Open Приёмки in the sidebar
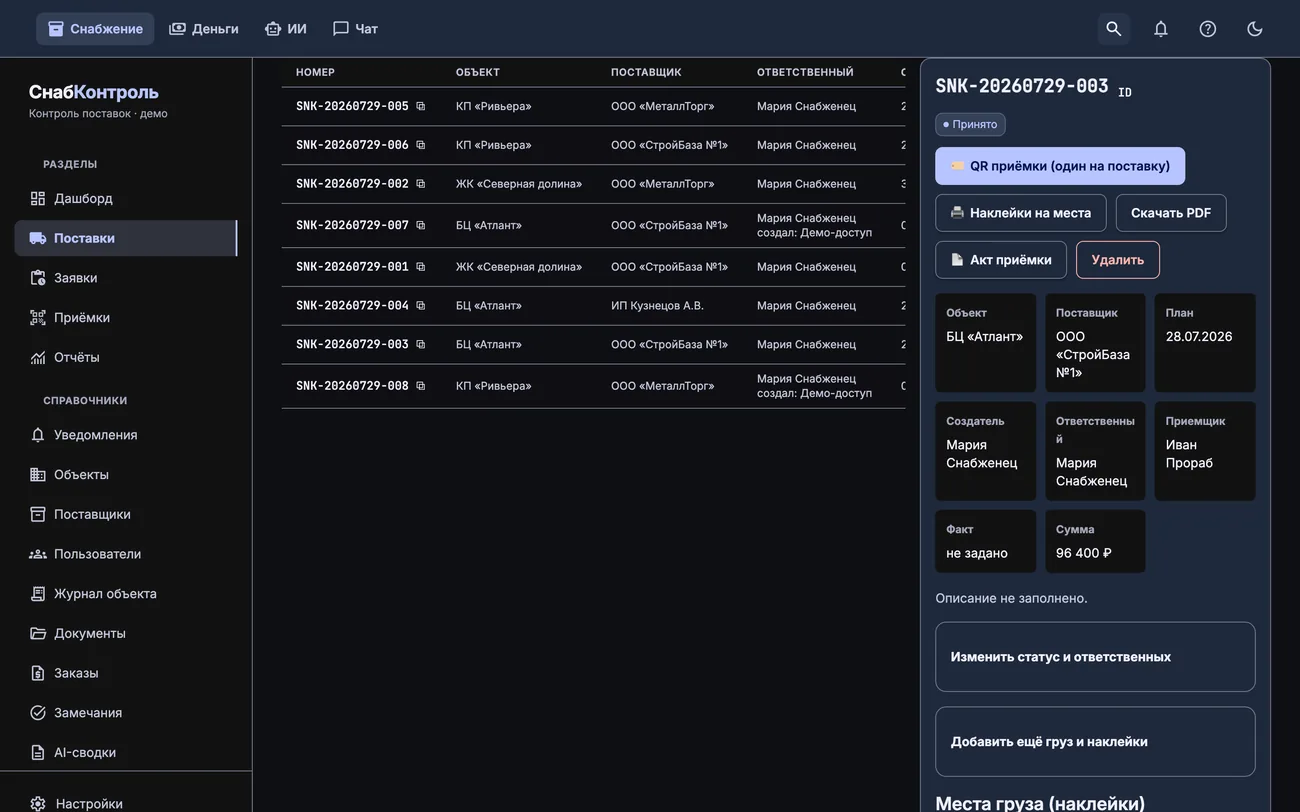The width and height of the screenshot is (1300, 812). [125, 317]
